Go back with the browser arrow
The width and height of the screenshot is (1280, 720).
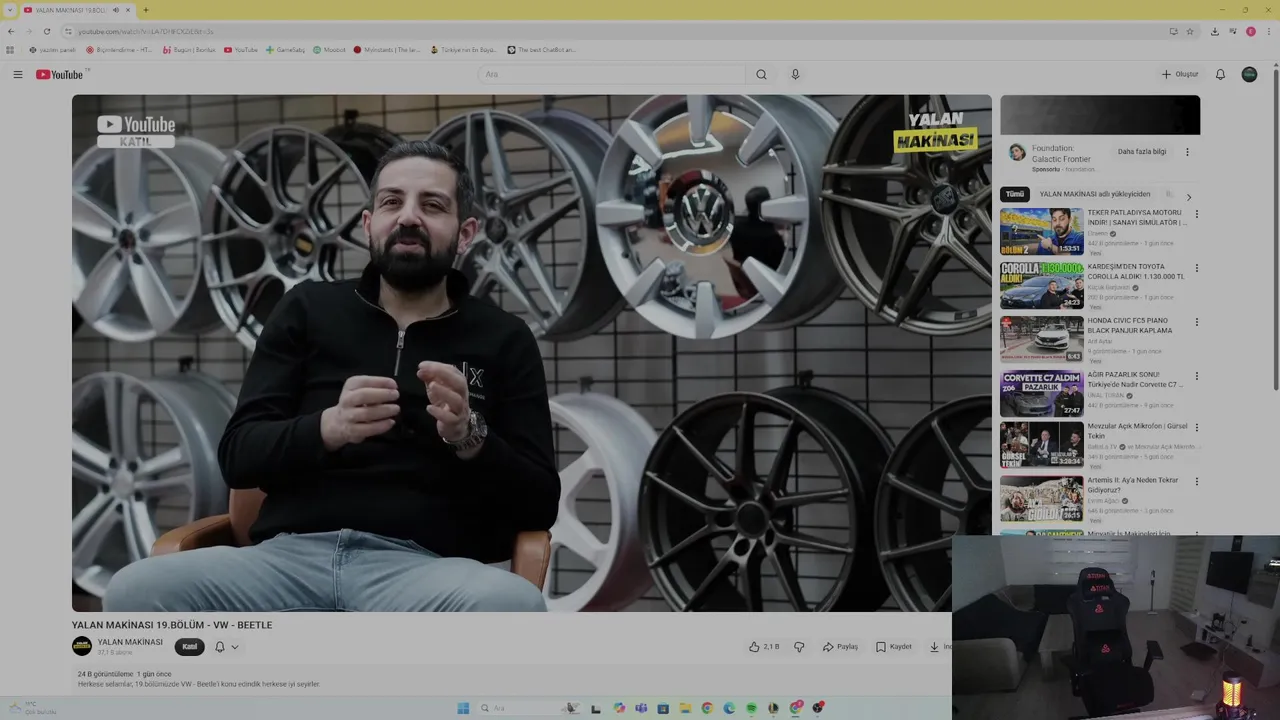point(11,31)
